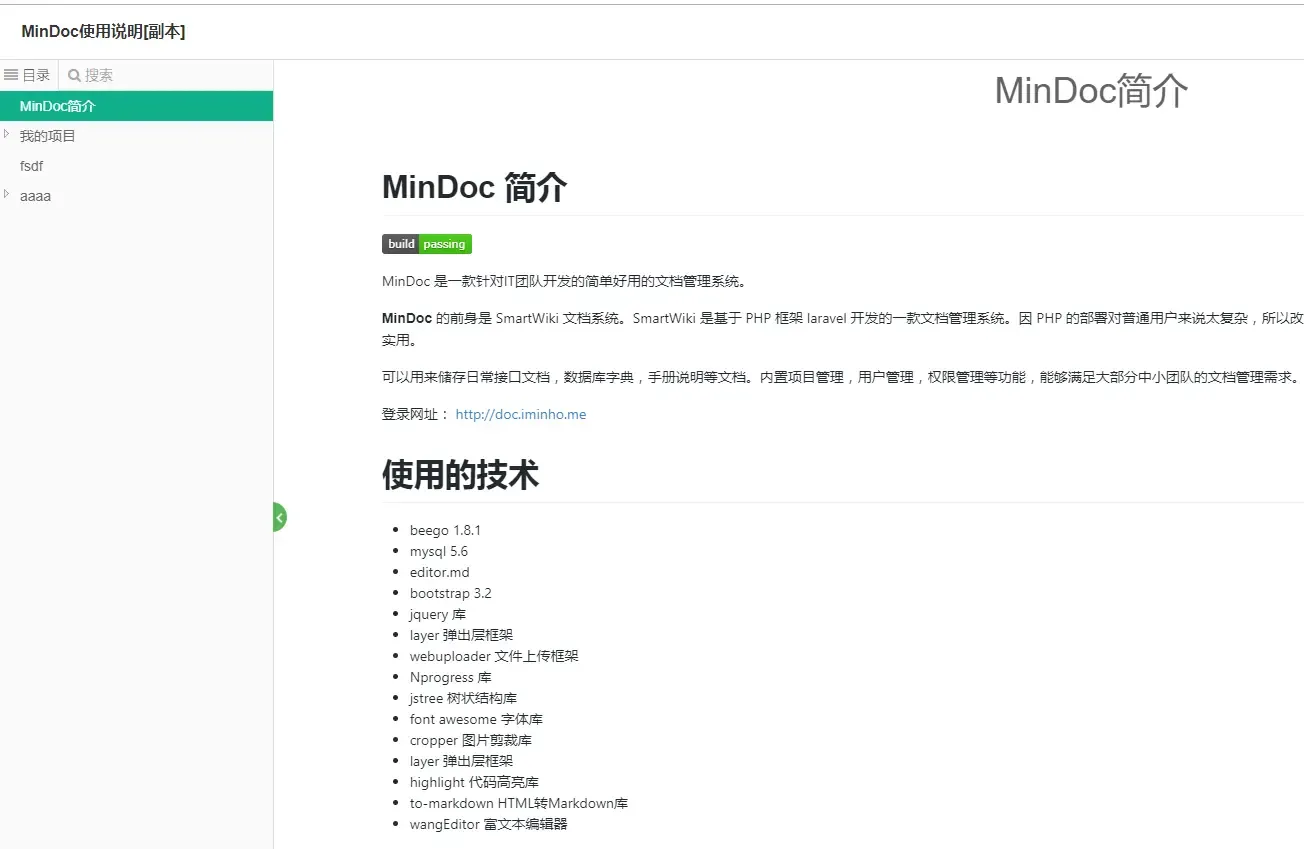Click the beego 1.8.1 bullet item
Image resolution: width=1304 pixels, height=849 pixels.
click(x=445, y=530)
